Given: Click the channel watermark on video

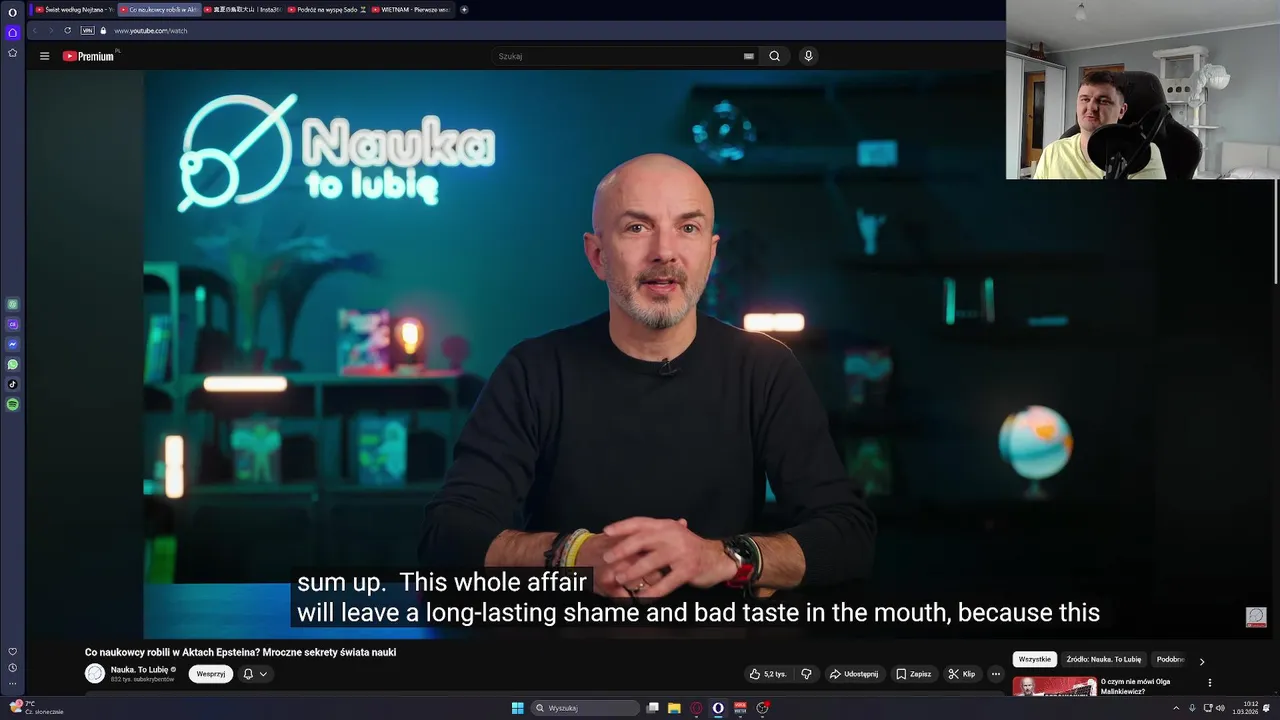Looking at the screenshot, I should click(x=1256, y=617).
